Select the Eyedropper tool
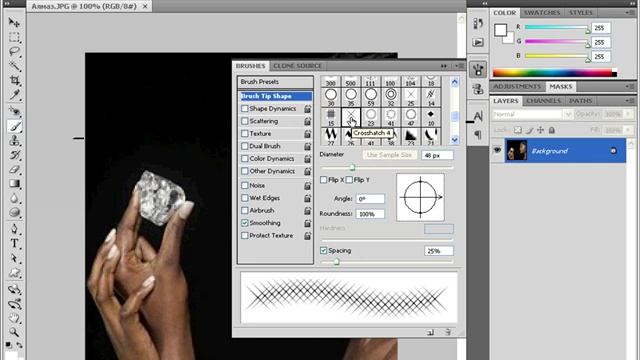The image size is (640, 360). click(14, 95)
